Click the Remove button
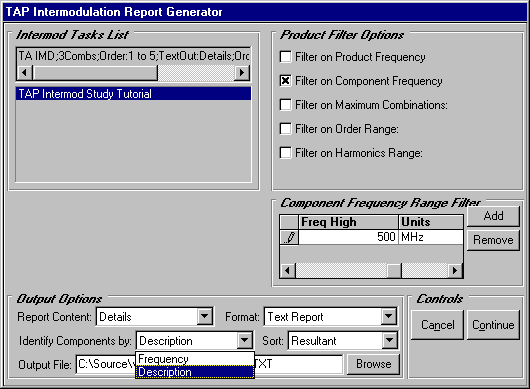 493,240
